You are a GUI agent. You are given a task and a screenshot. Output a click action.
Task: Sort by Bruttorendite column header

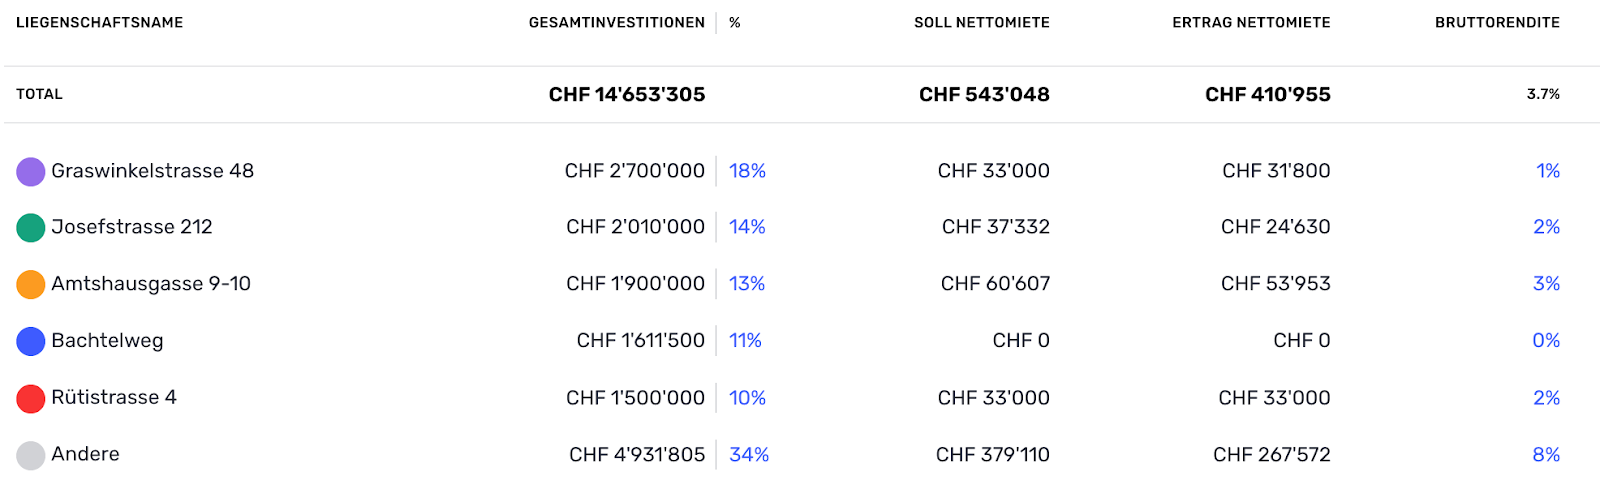click(x=1497, y=22)
